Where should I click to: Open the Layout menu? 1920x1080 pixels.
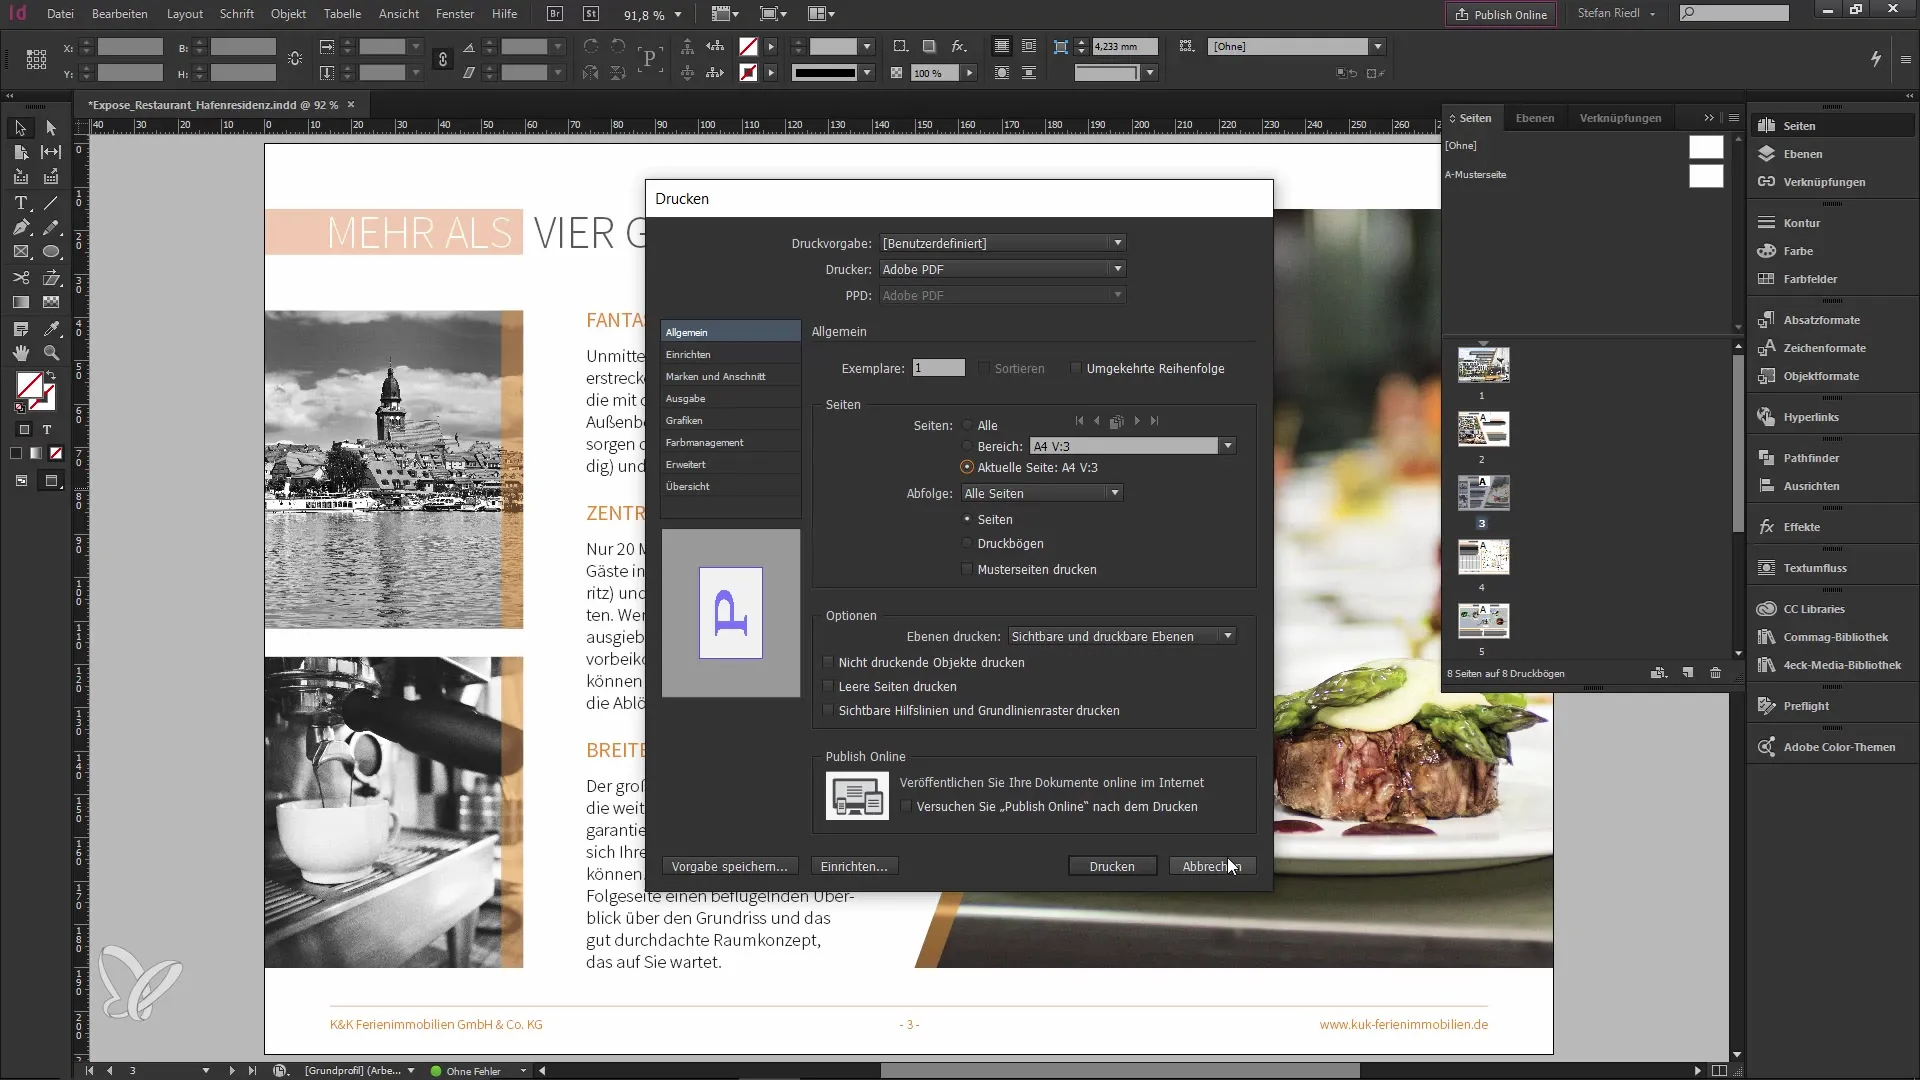click(185, 14)
